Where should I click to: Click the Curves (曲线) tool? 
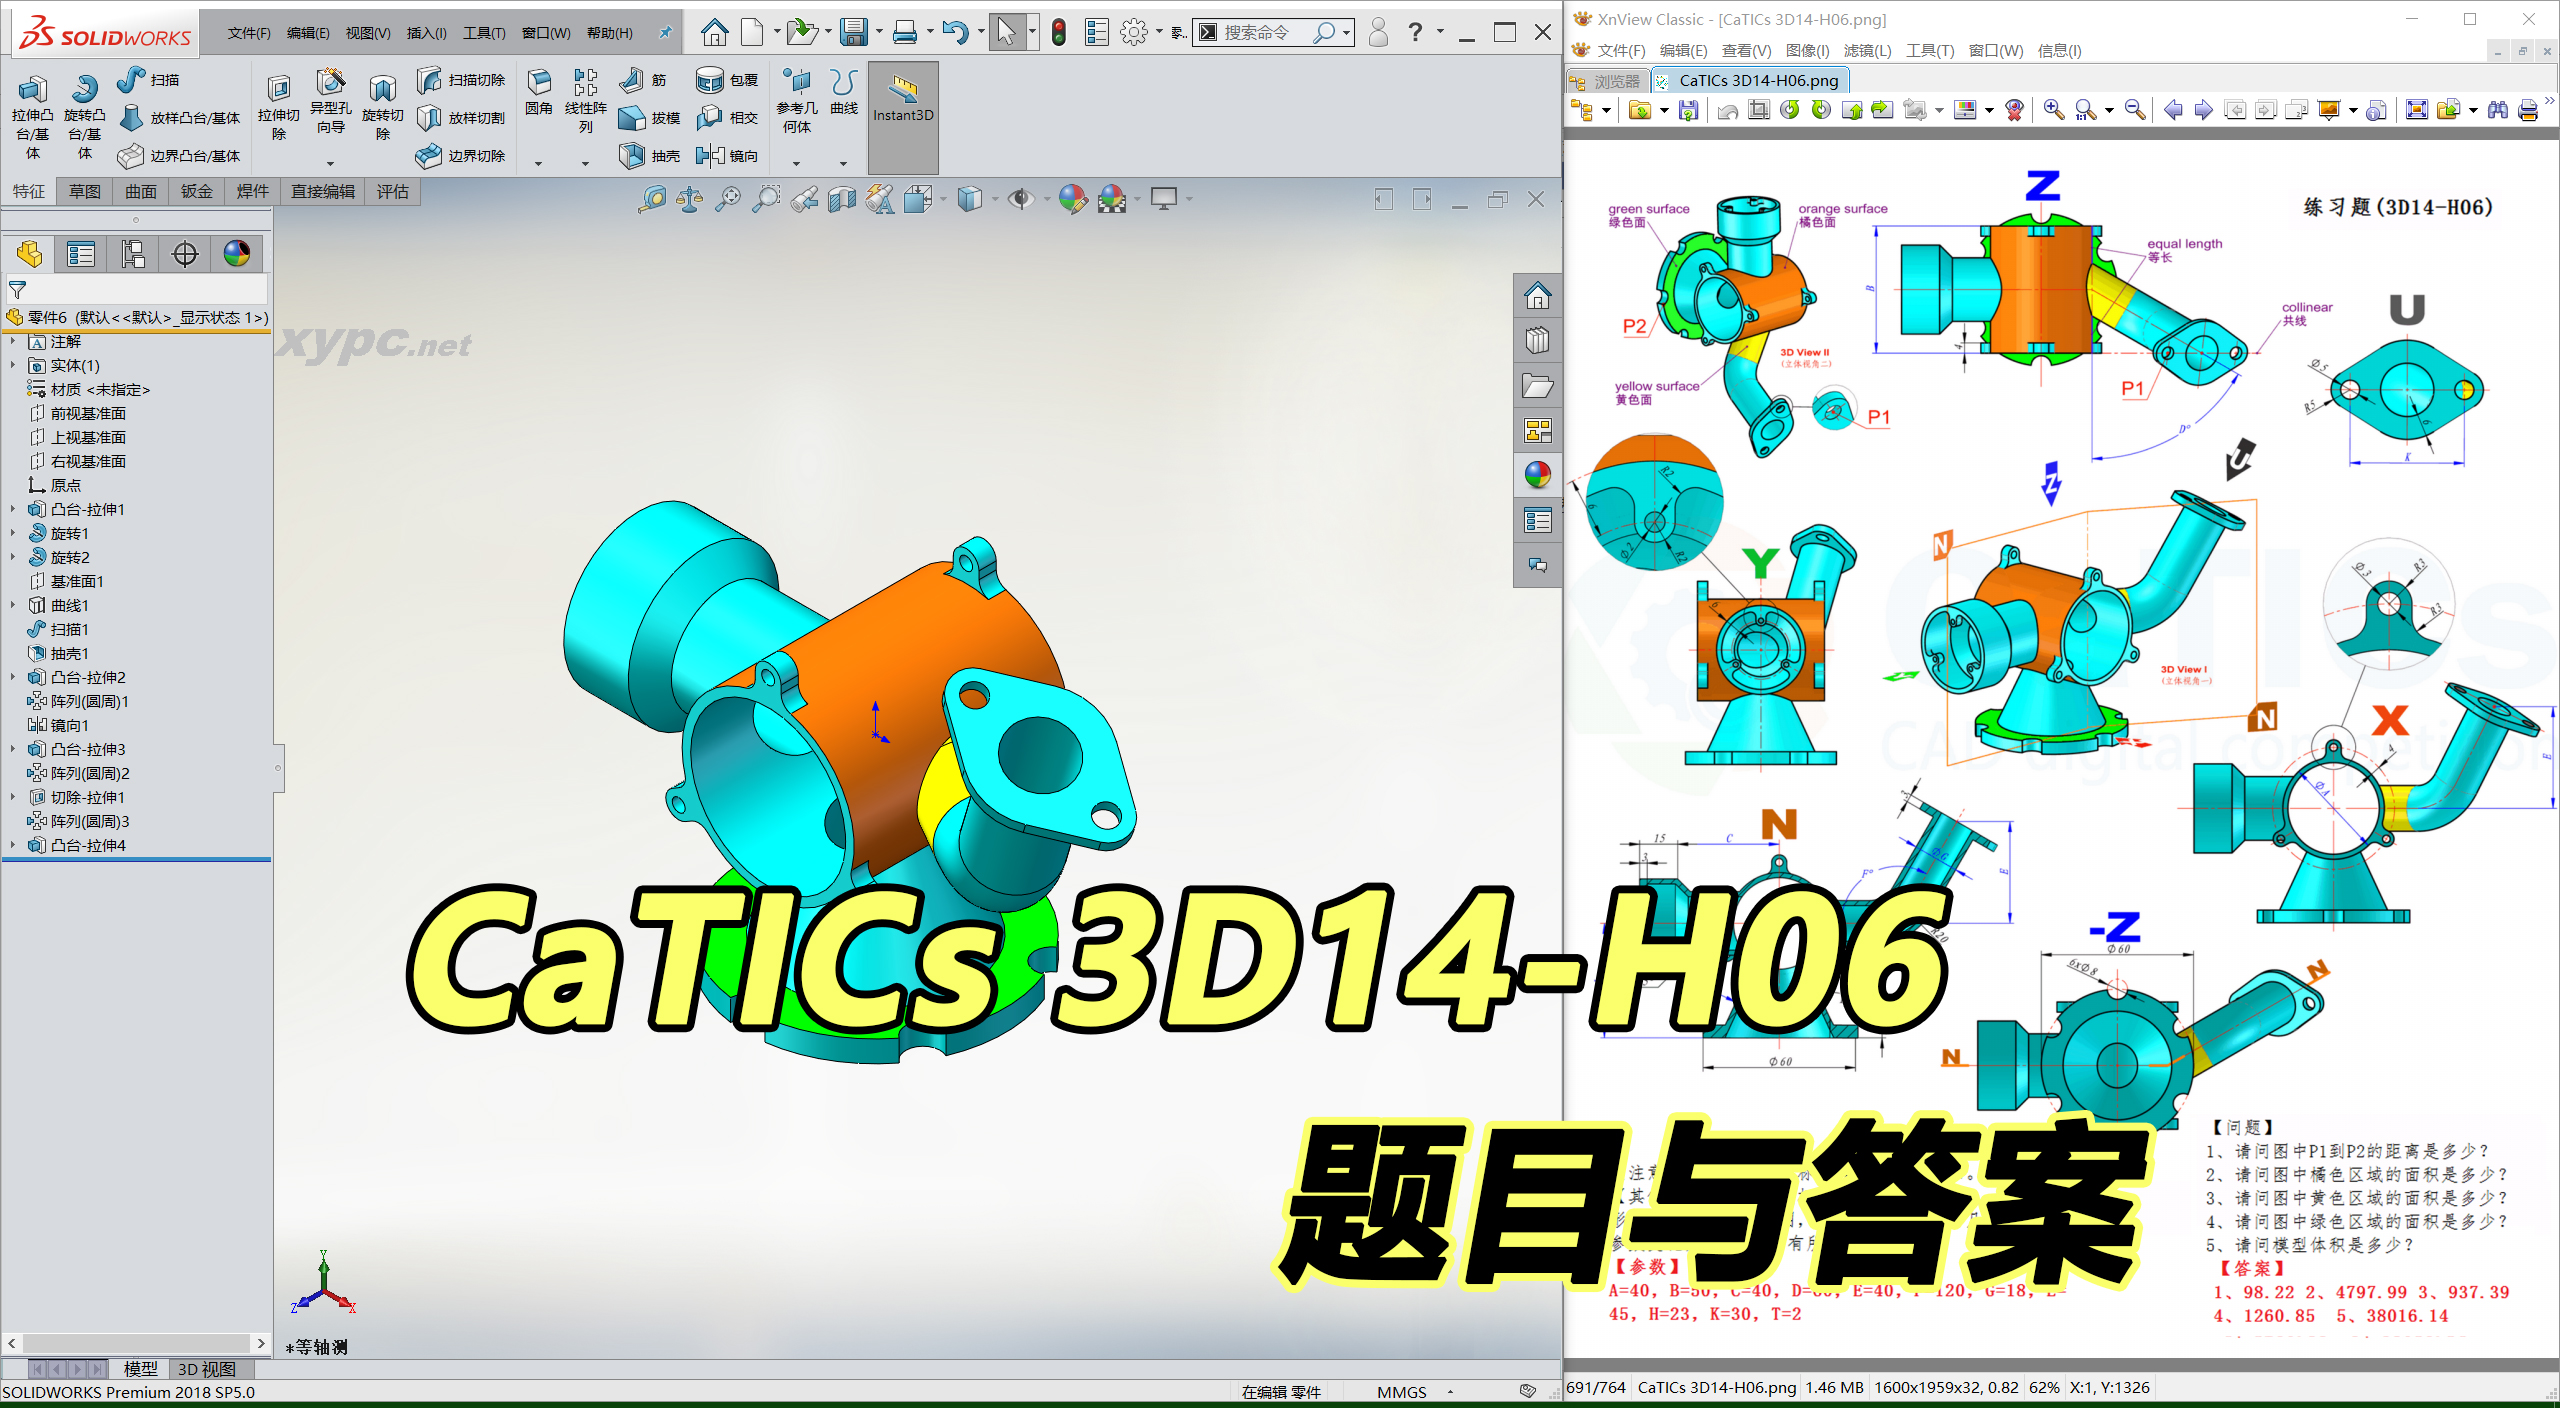[844, 92]
